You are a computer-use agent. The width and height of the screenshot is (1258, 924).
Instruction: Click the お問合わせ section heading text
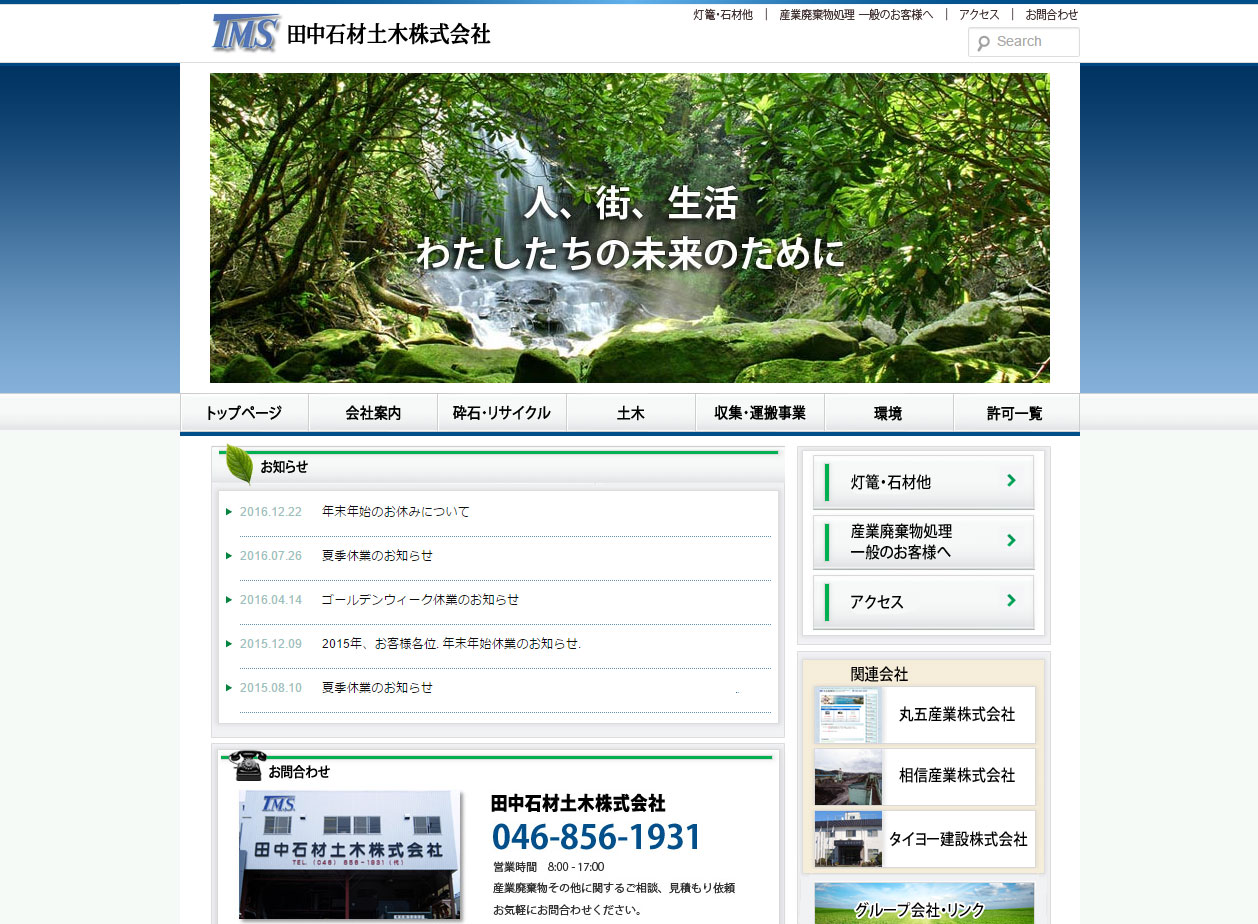(299, 772)
